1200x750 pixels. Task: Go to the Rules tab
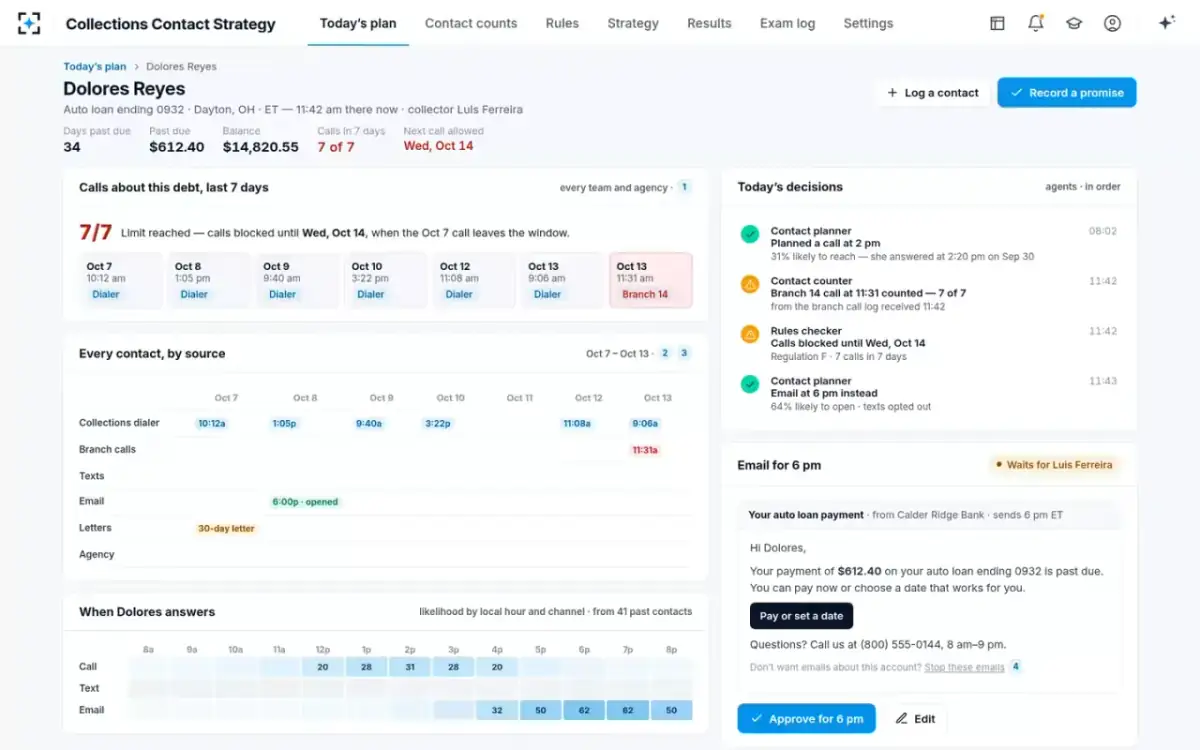pos(562,23)
